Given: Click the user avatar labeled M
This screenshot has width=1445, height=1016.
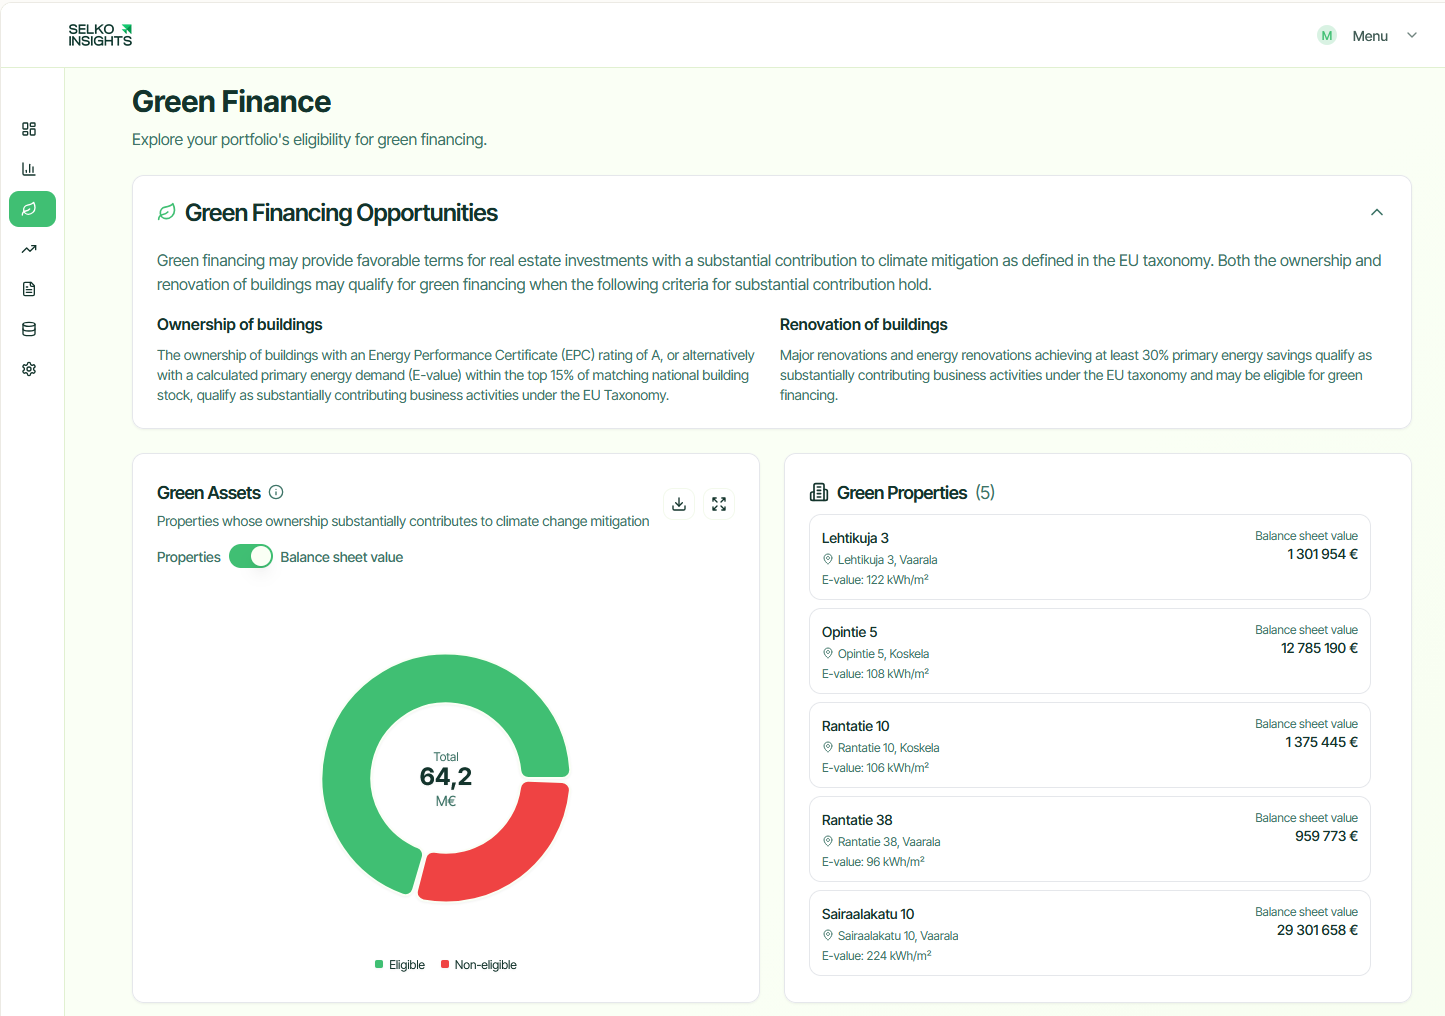Looking at the screenshot, I should [x=1327, y=35].
